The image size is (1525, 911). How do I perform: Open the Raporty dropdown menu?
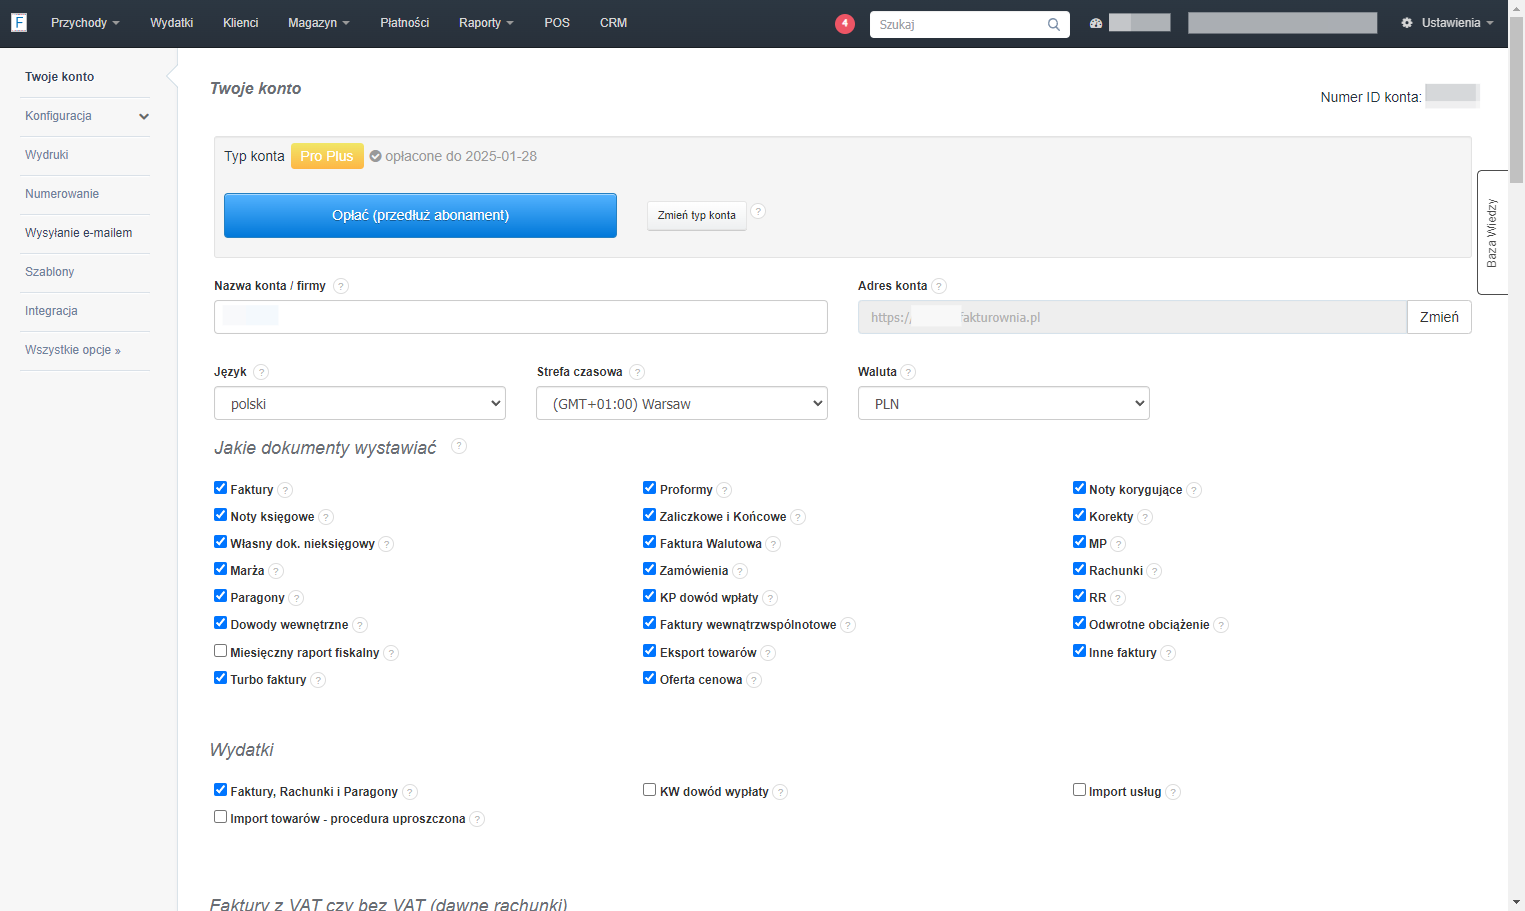[486, 23]
